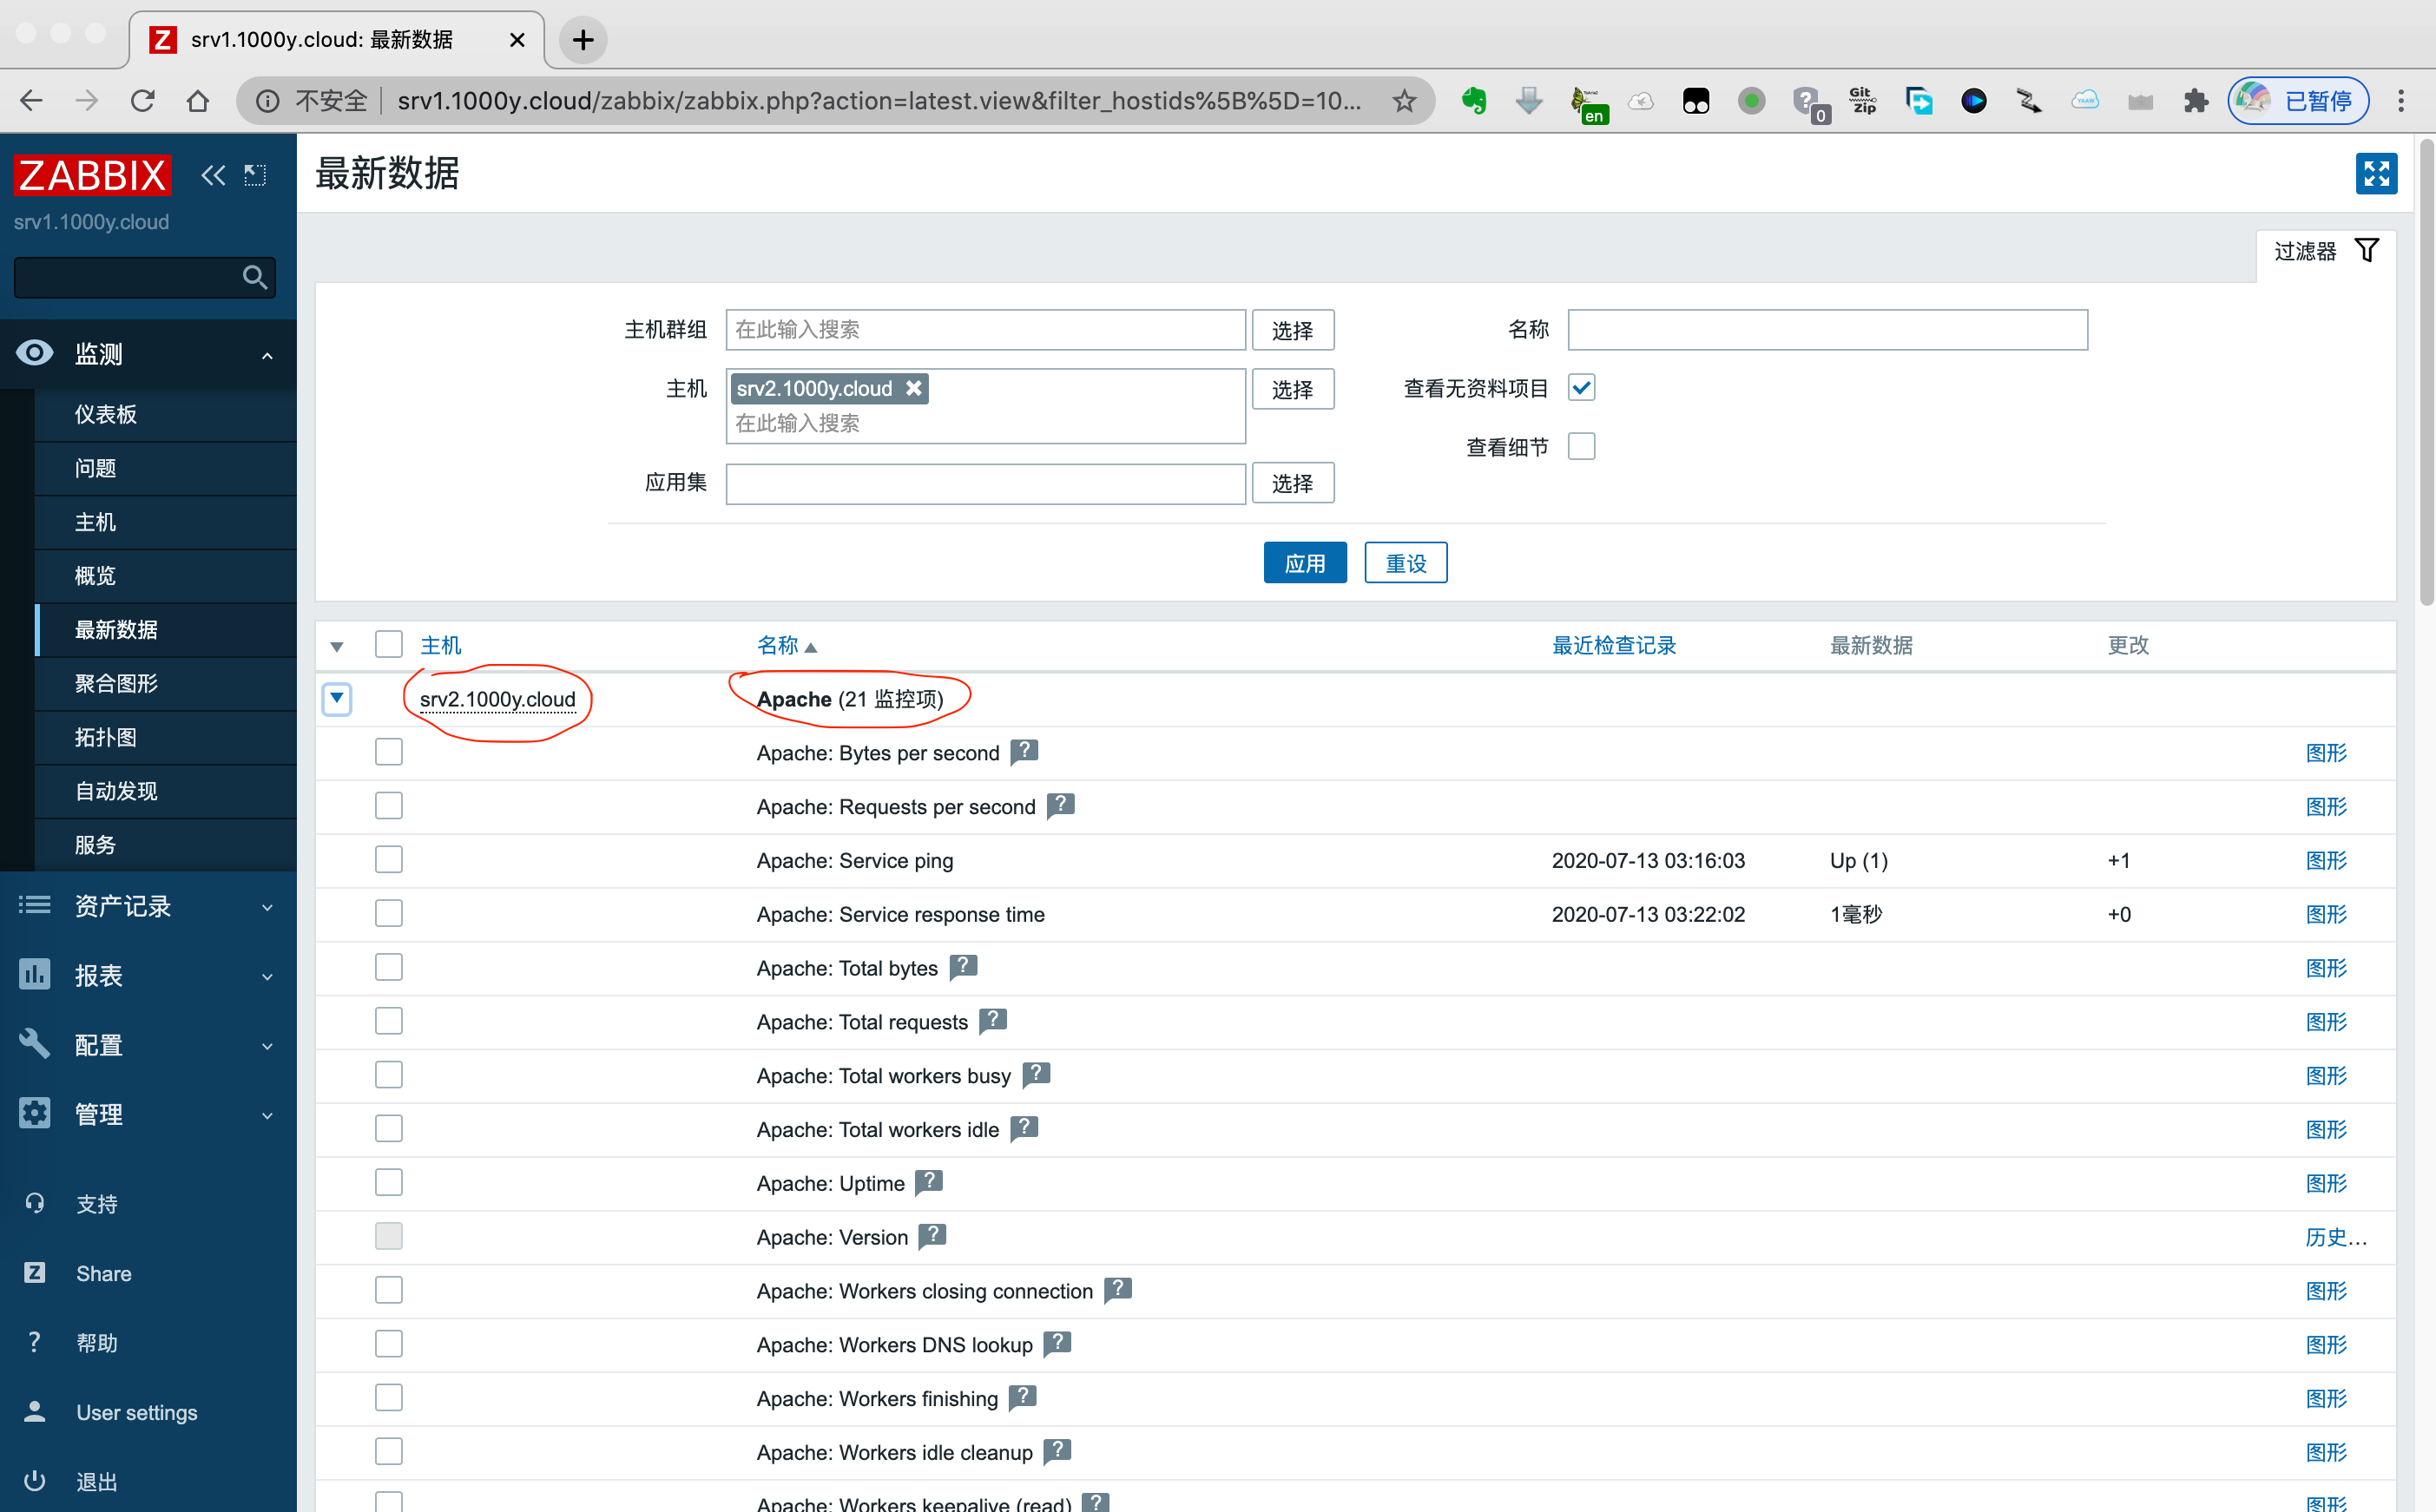This screenshot has height=1512, width=2436.
Task: Open the help icon for Apache: Requests per second
Action: click(1060, 805)
